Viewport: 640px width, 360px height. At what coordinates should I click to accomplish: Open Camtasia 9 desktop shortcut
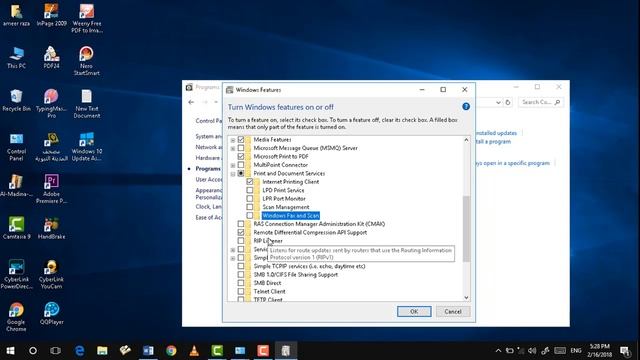tap(16, 228)
